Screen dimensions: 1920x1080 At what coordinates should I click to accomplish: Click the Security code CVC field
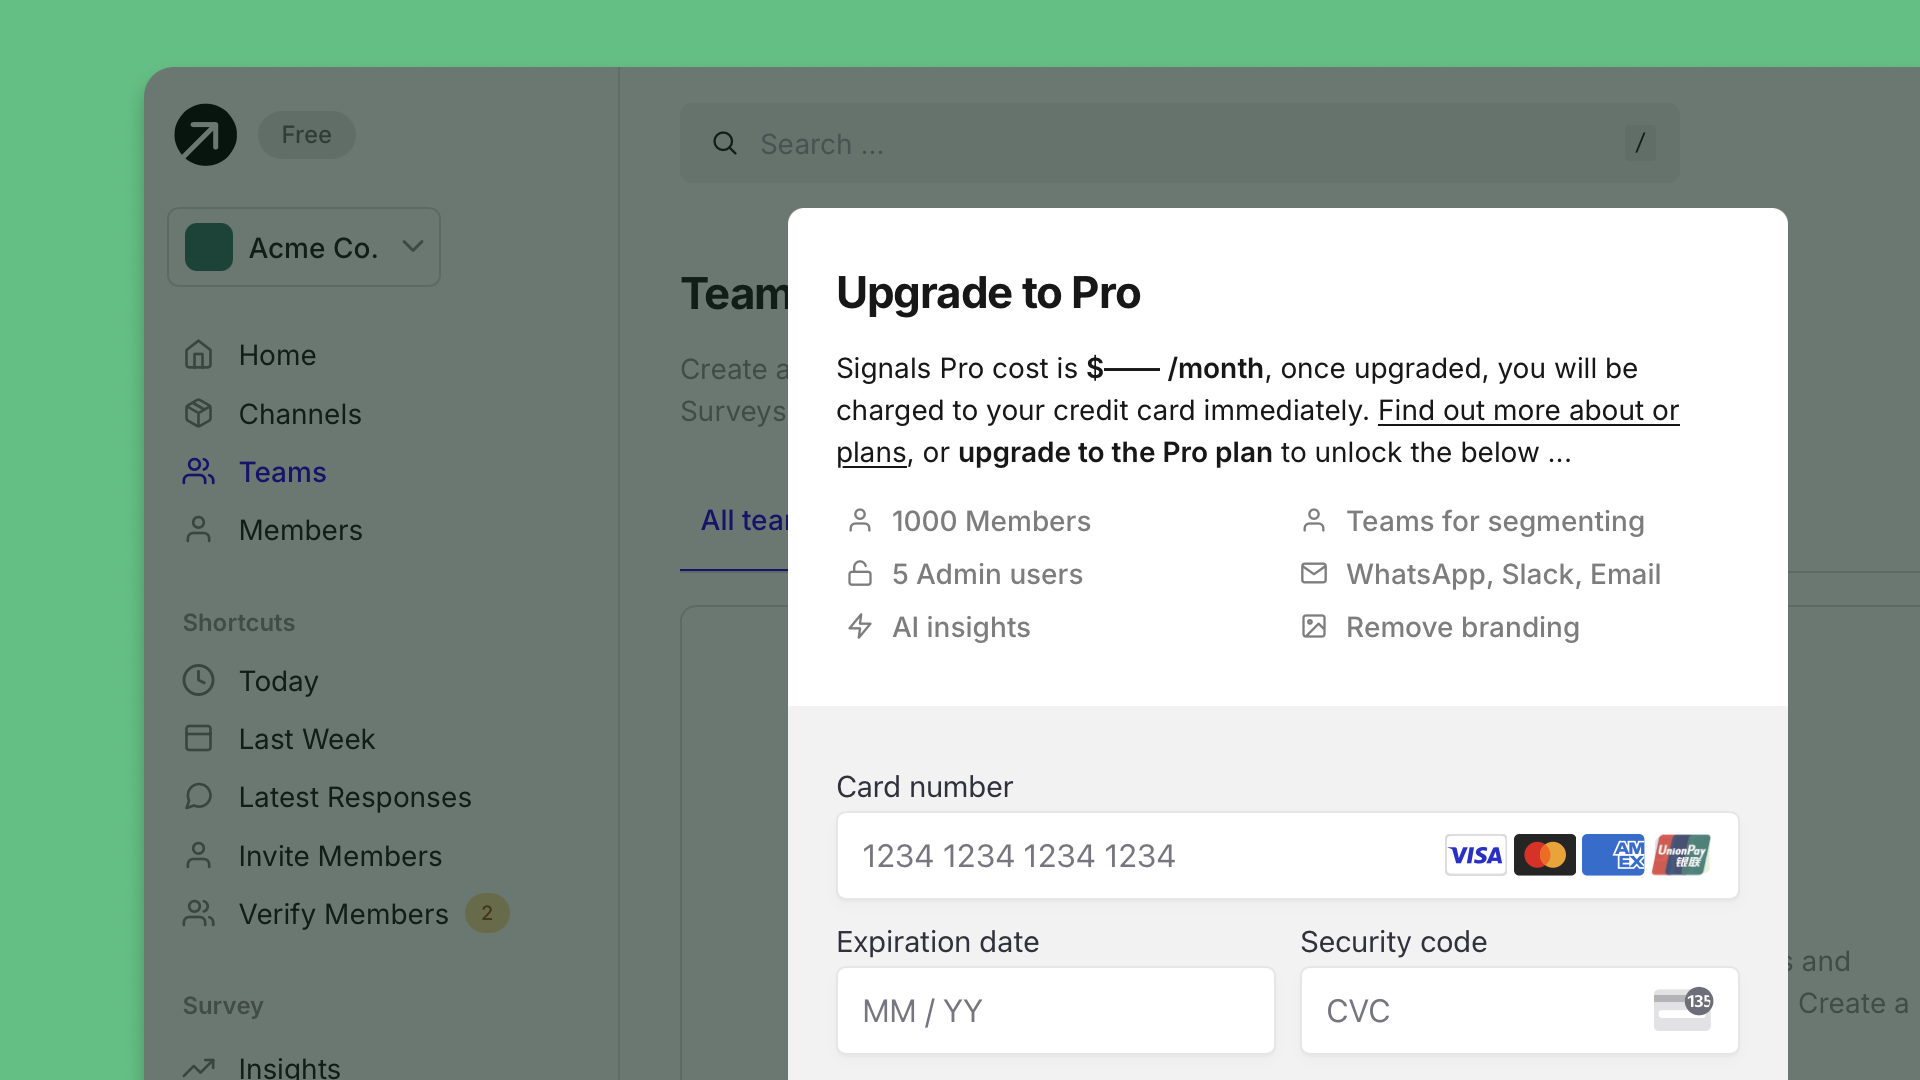pos(1480,1011)
